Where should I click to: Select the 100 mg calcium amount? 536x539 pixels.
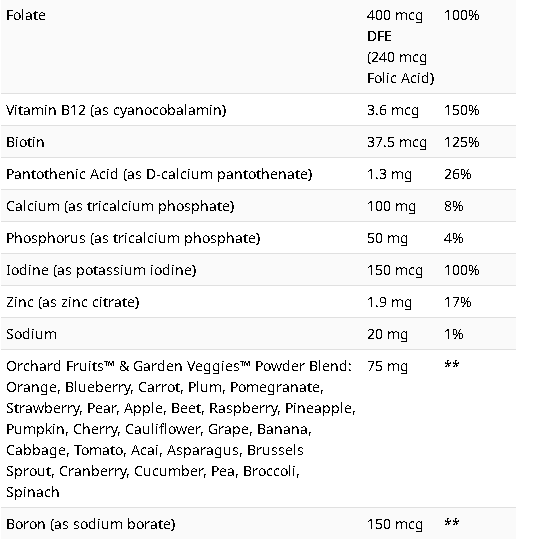coord(391,206)
